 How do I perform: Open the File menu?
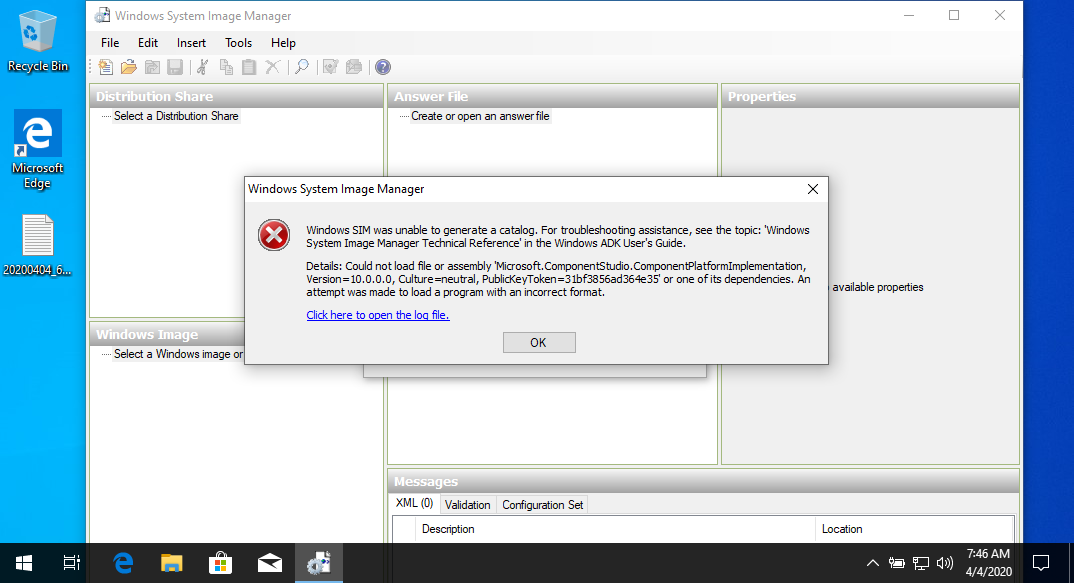tap(110, 42)
